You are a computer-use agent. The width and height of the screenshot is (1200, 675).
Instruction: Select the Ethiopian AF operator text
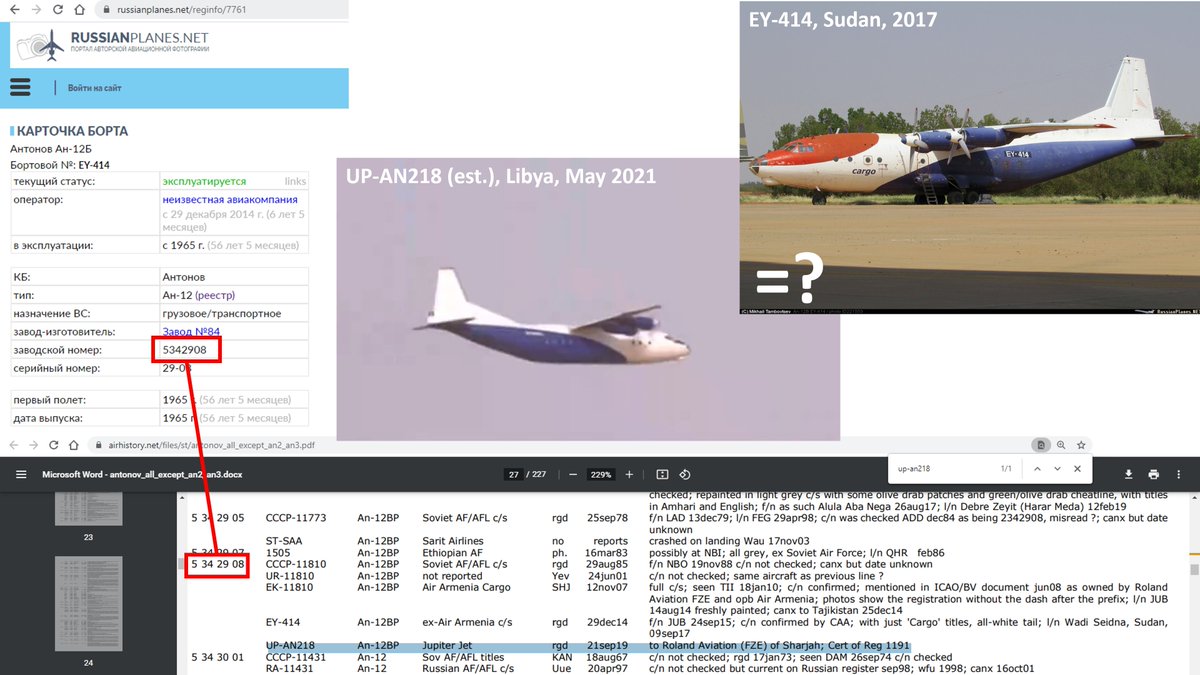click(x=455, y=552)
